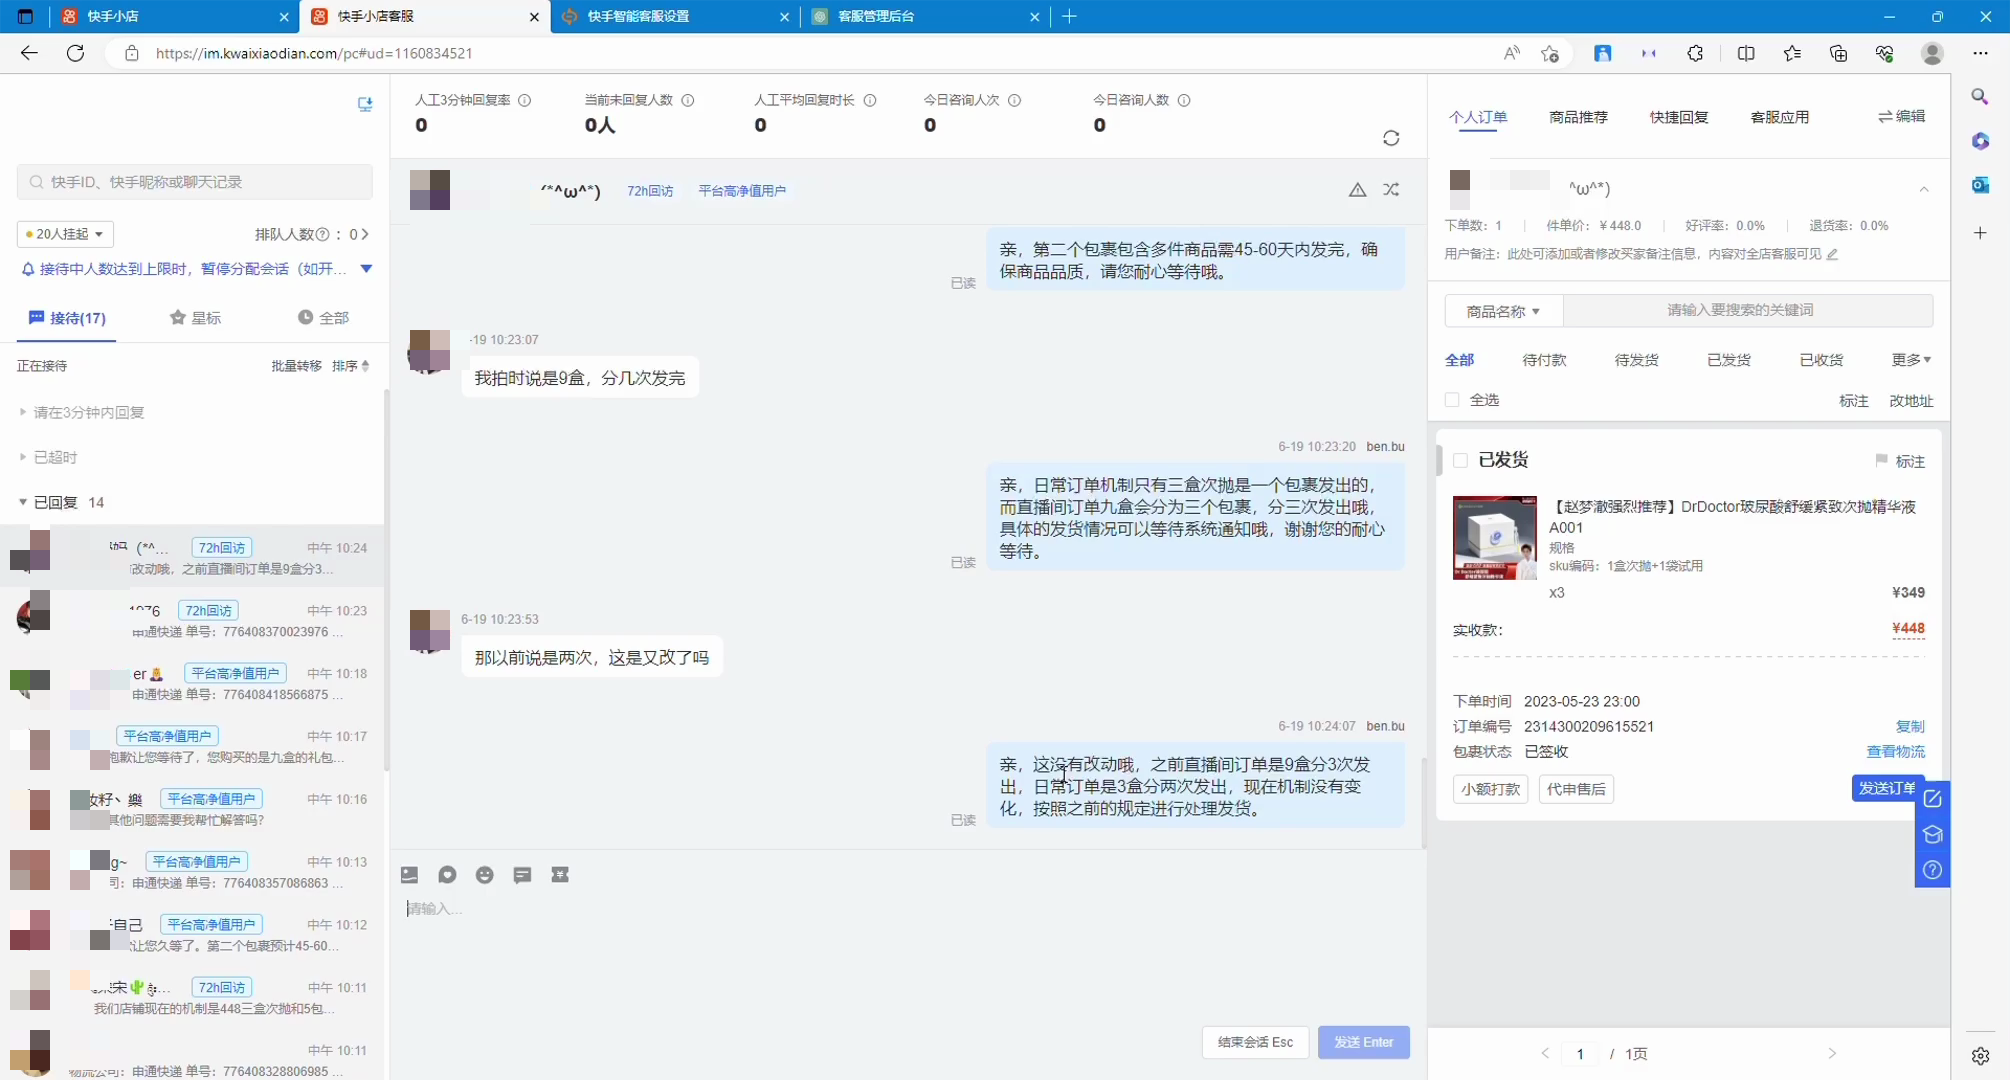This screenshot has height=1080, width=2010.
Task: Click the 小额打款 button
Action: [1490, 789]
